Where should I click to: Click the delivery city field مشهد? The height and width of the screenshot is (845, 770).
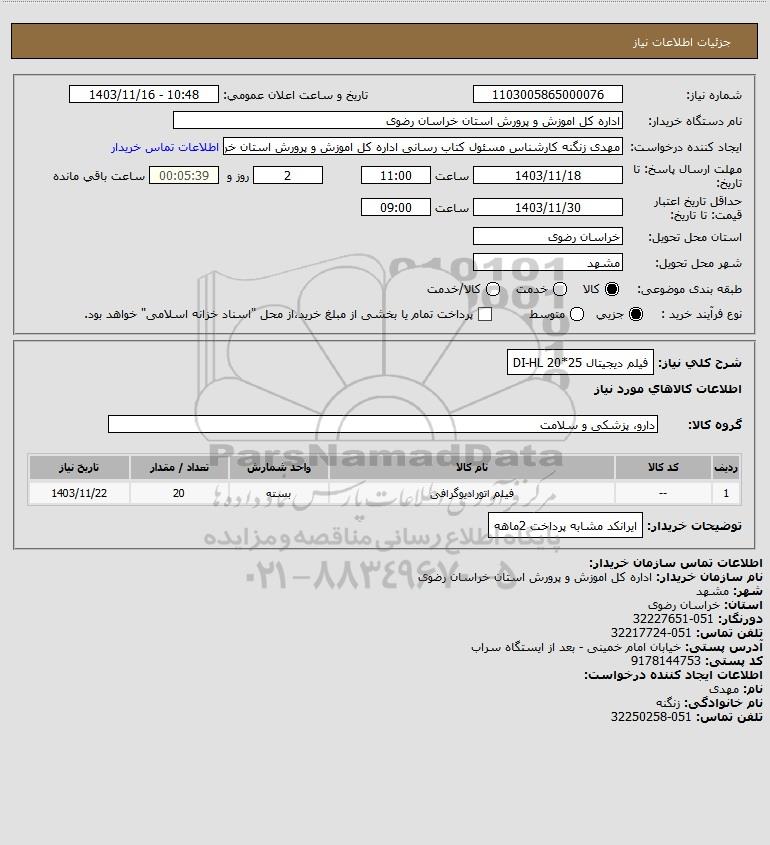tap(547, 262)
